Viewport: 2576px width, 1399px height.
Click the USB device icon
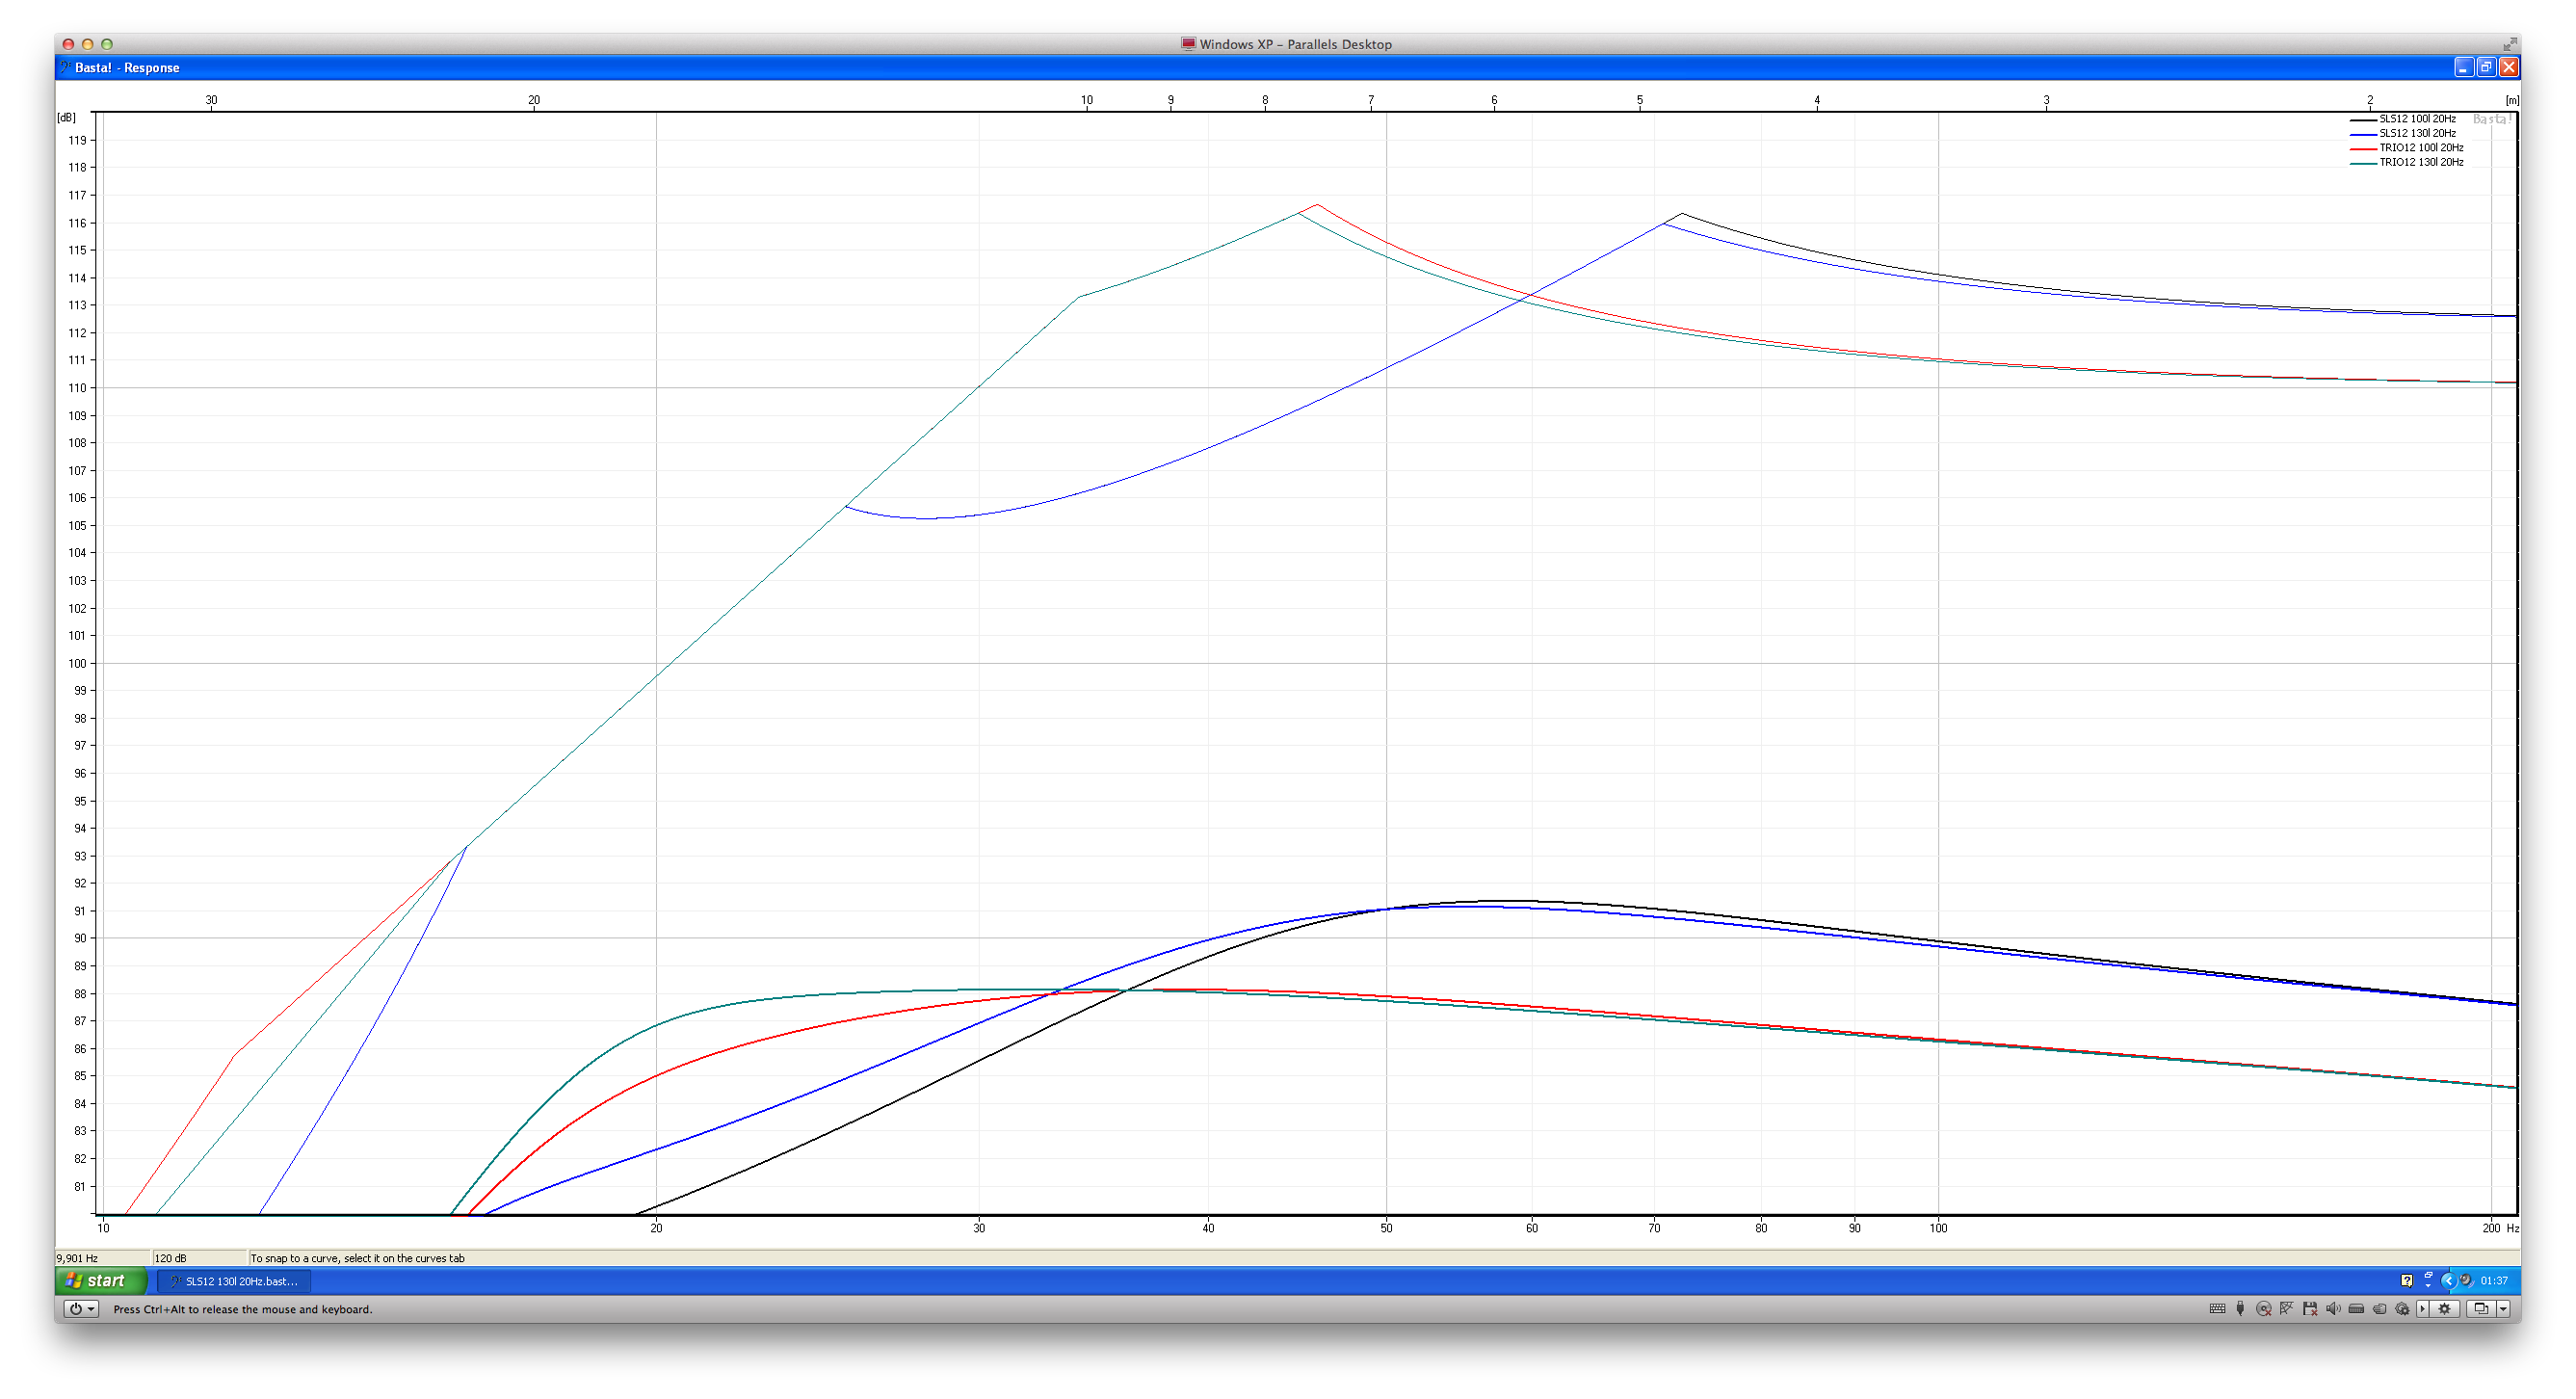[2240, 1308]
